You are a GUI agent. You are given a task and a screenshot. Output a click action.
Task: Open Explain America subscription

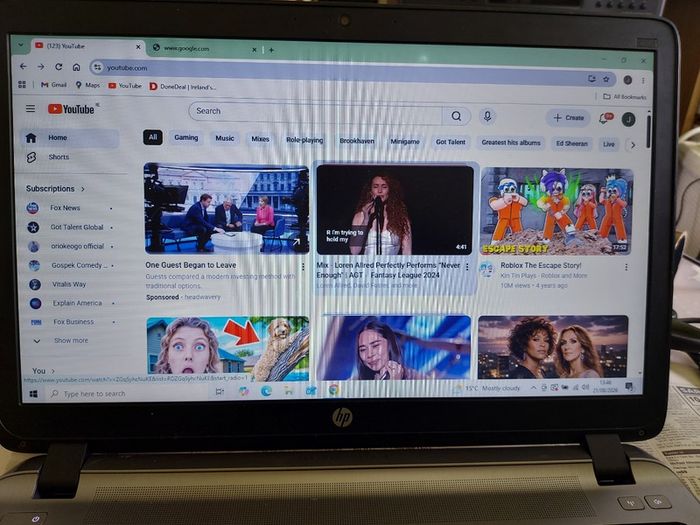tap(71, 303)
